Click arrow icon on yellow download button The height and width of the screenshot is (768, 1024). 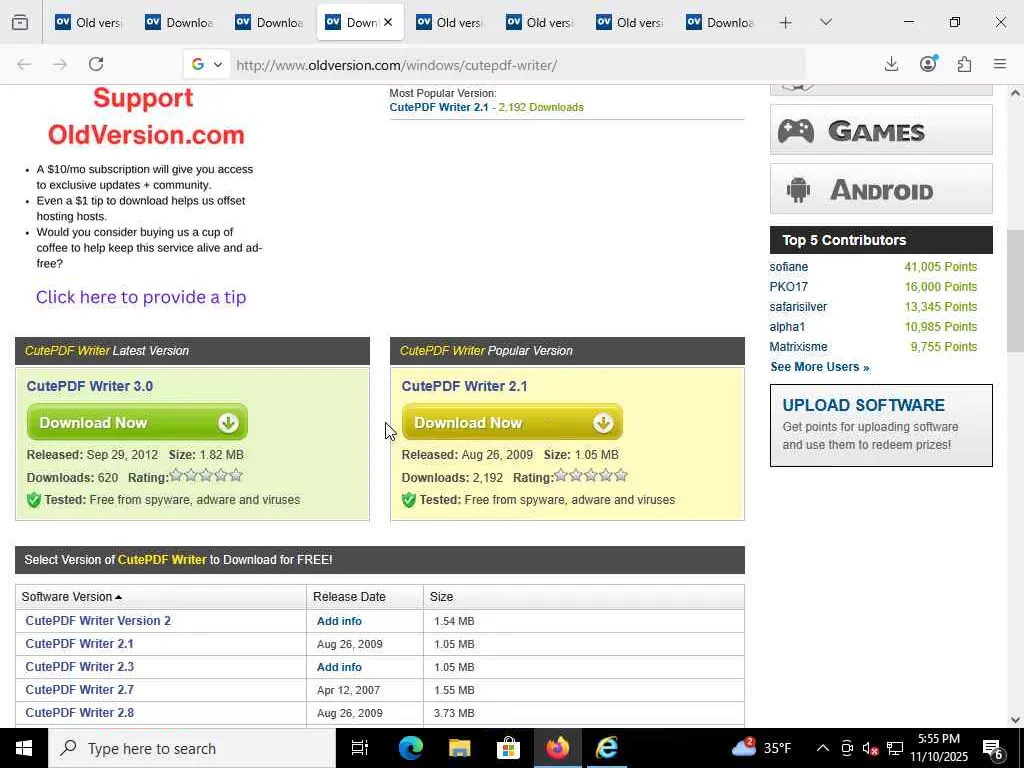pyautogui.click(x=603, y=423)
